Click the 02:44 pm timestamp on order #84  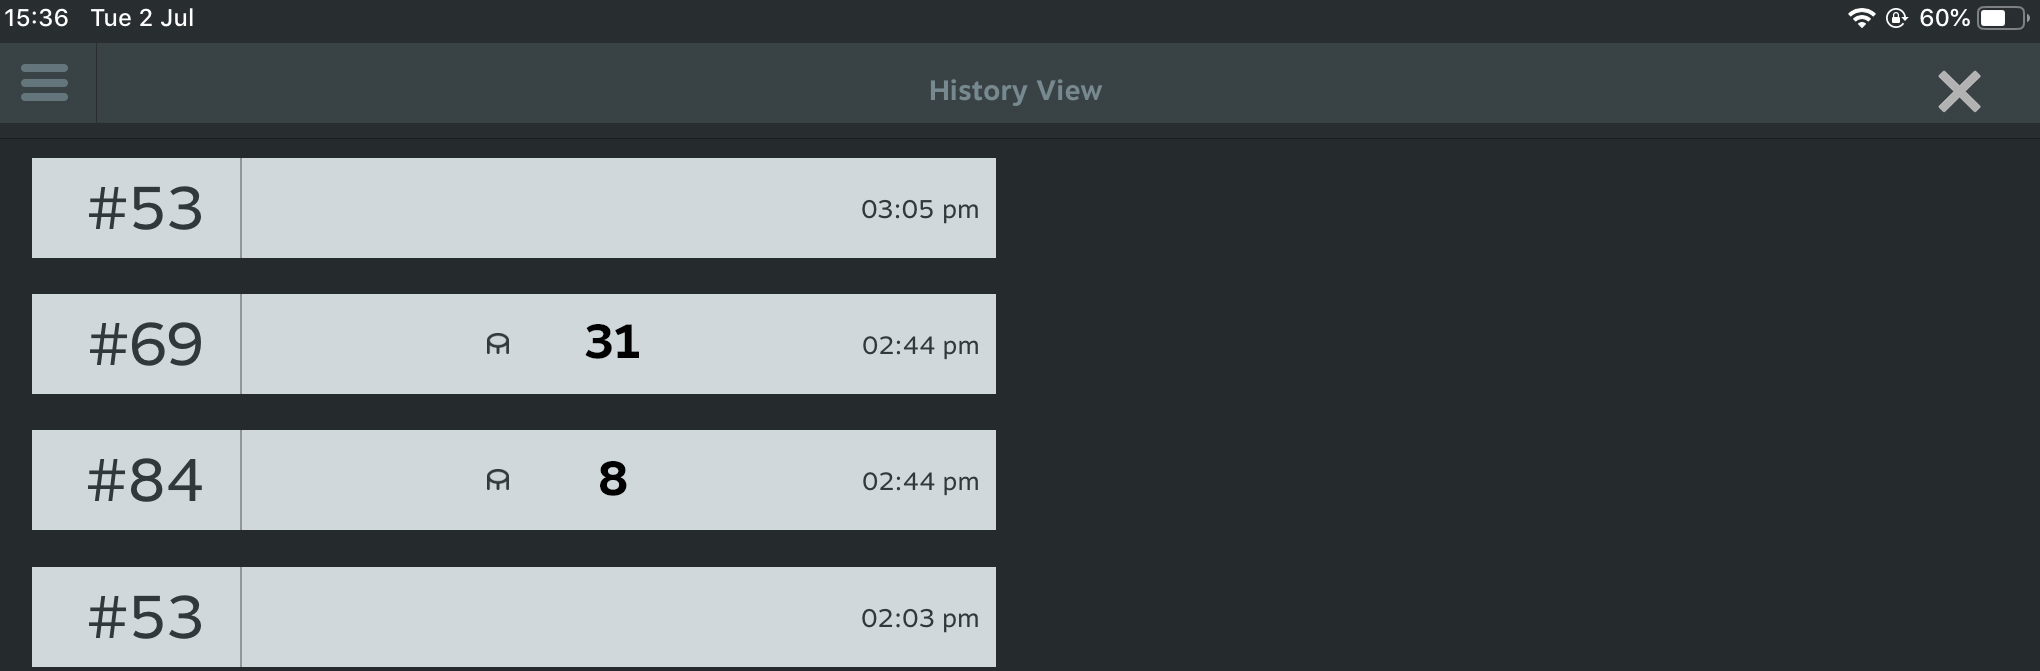point(920,482)
